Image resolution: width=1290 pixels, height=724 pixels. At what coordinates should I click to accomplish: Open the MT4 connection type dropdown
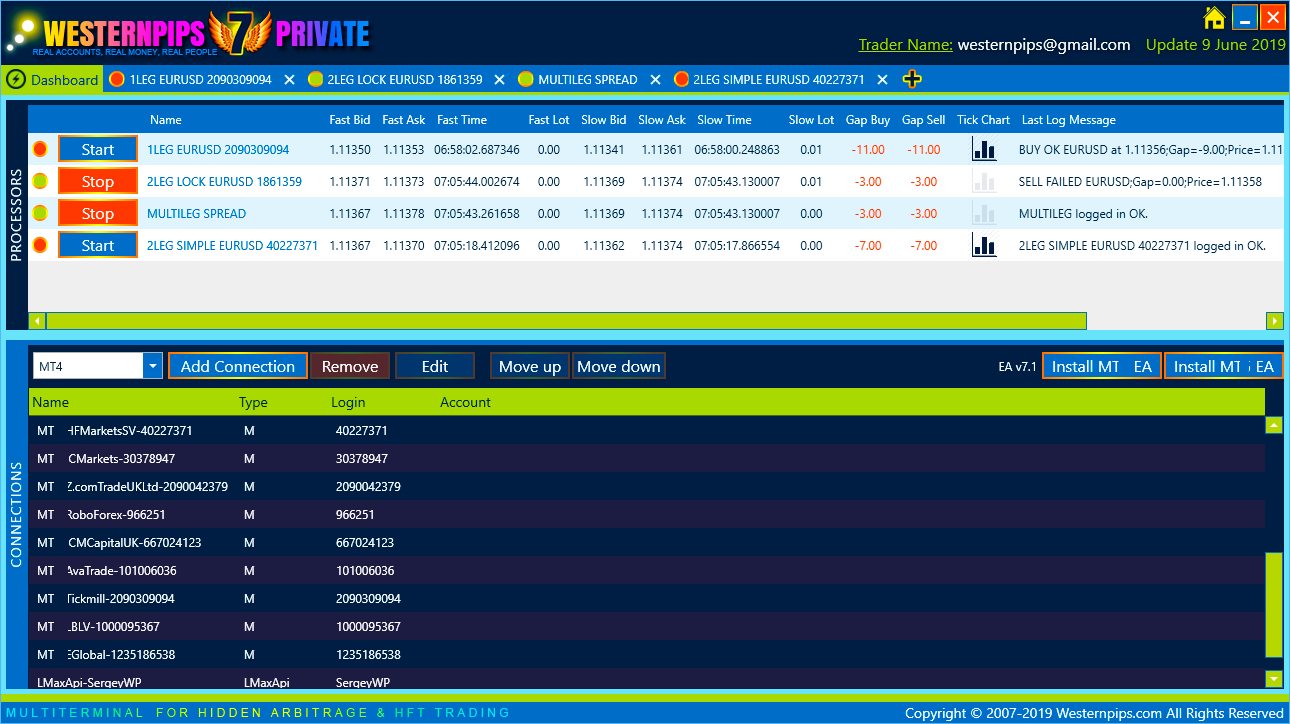click(153, 366)
